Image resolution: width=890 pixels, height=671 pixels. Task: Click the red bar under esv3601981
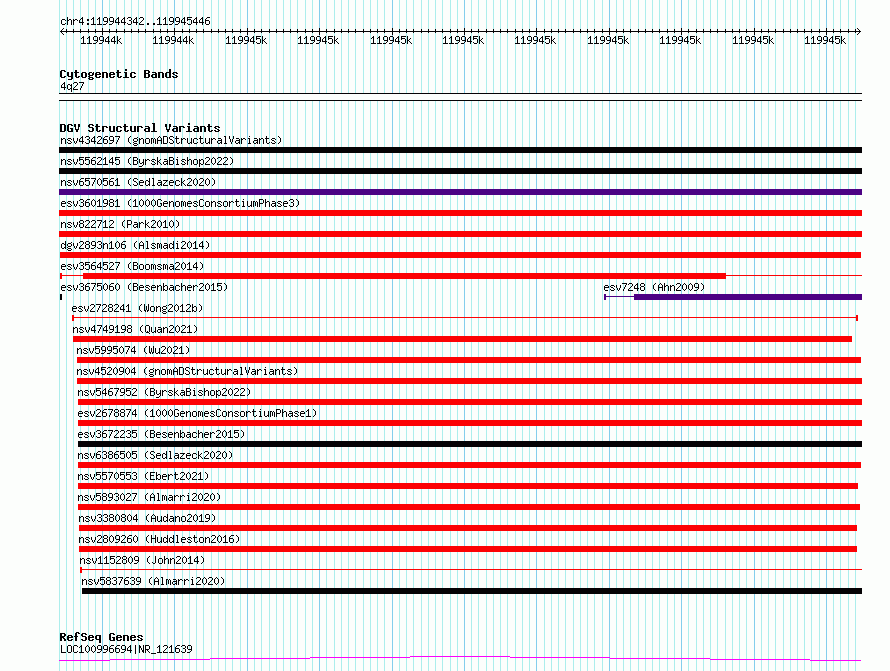click(460, 213)
